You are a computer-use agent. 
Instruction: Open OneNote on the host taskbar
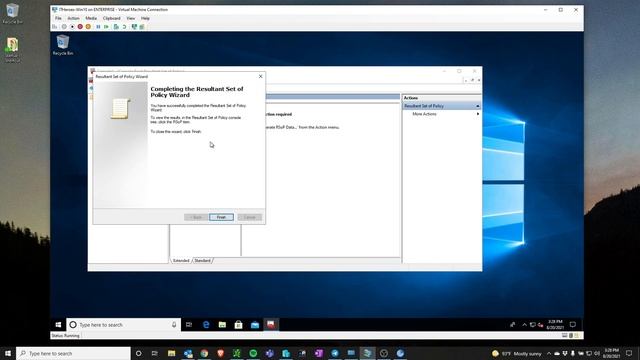click(x=318, y=353)
